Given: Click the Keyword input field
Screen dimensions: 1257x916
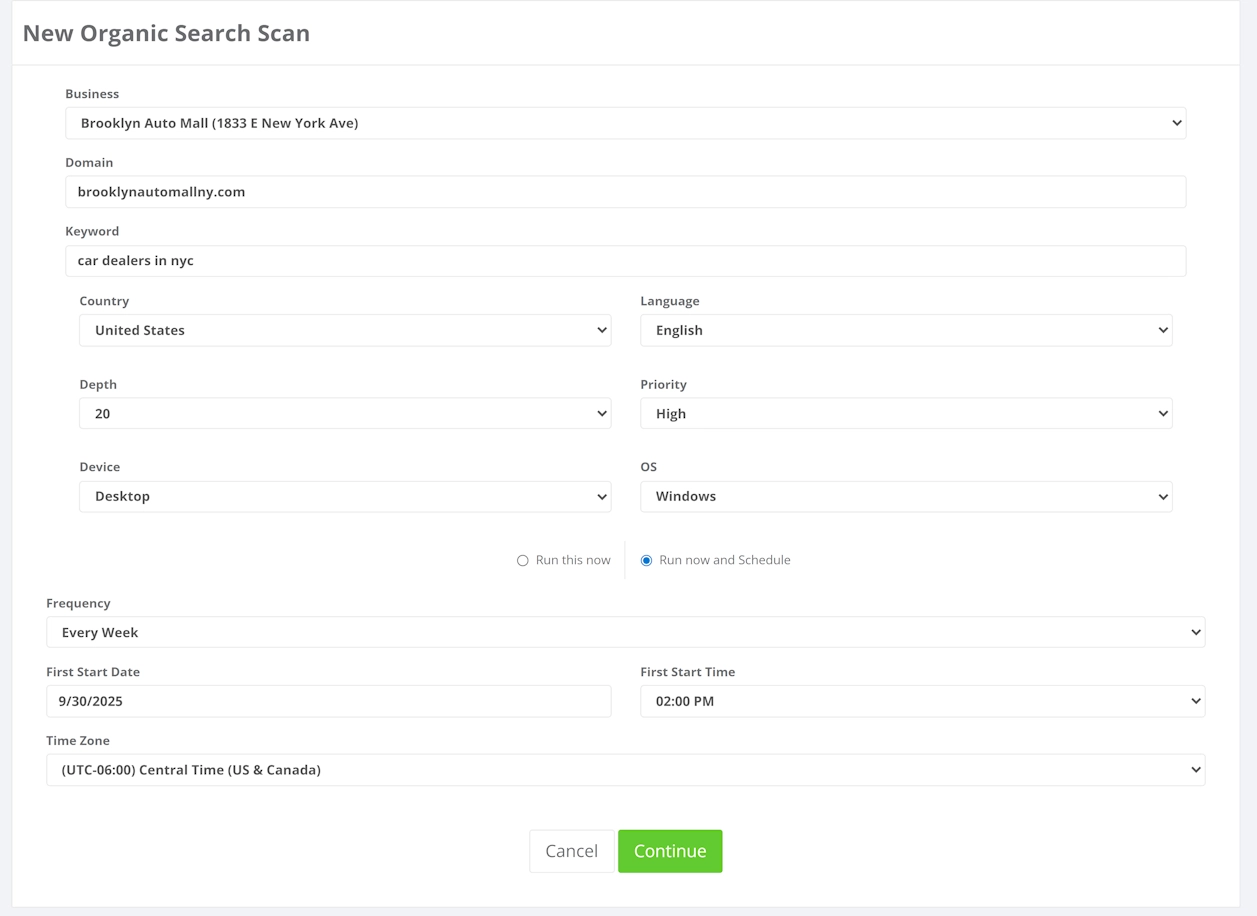Looking at the screenshot, I should point(625,261).
